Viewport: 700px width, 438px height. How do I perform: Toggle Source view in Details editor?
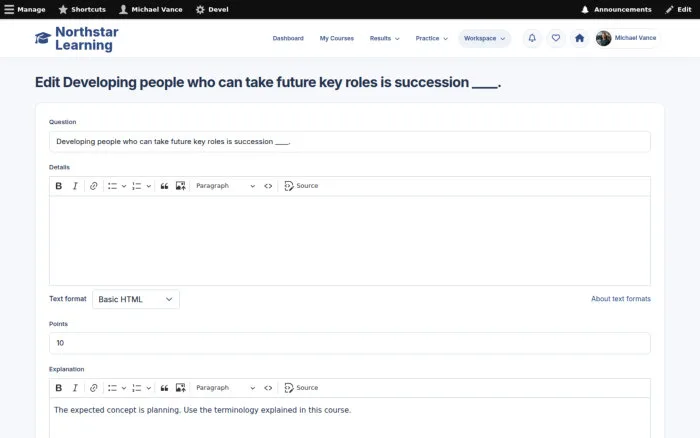pyautogui.click(x=301, y=186)
